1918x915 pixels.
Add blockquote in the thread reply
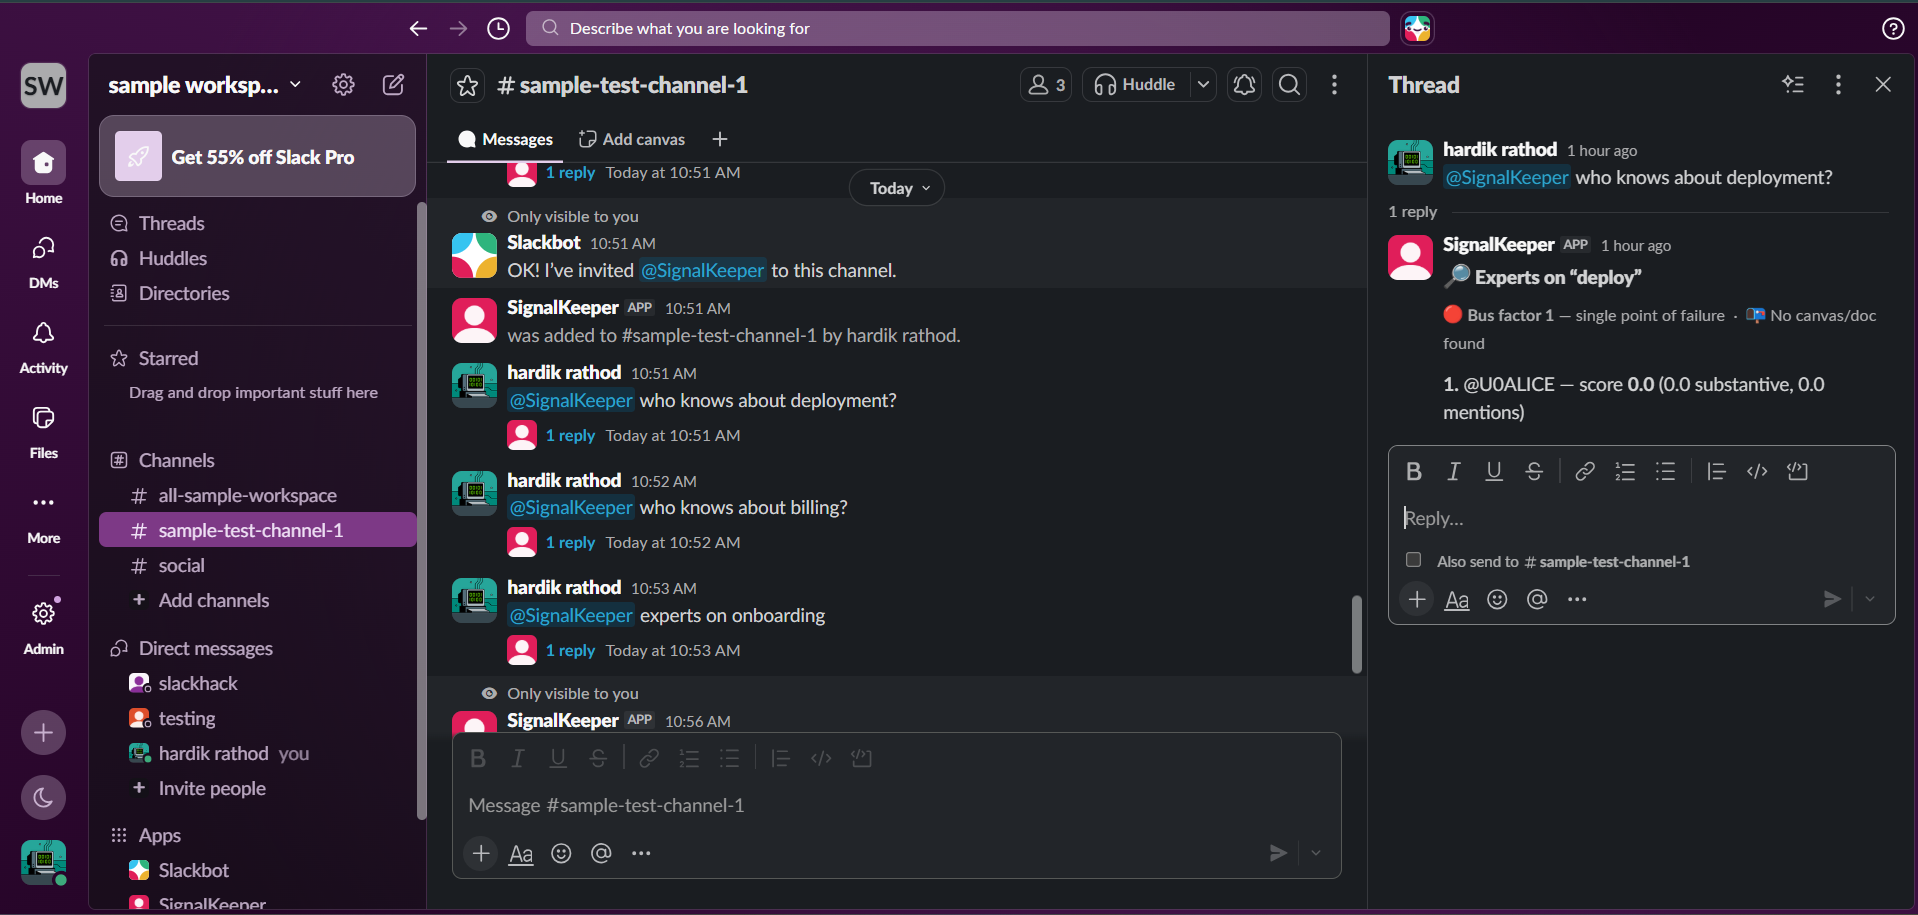1716,472
